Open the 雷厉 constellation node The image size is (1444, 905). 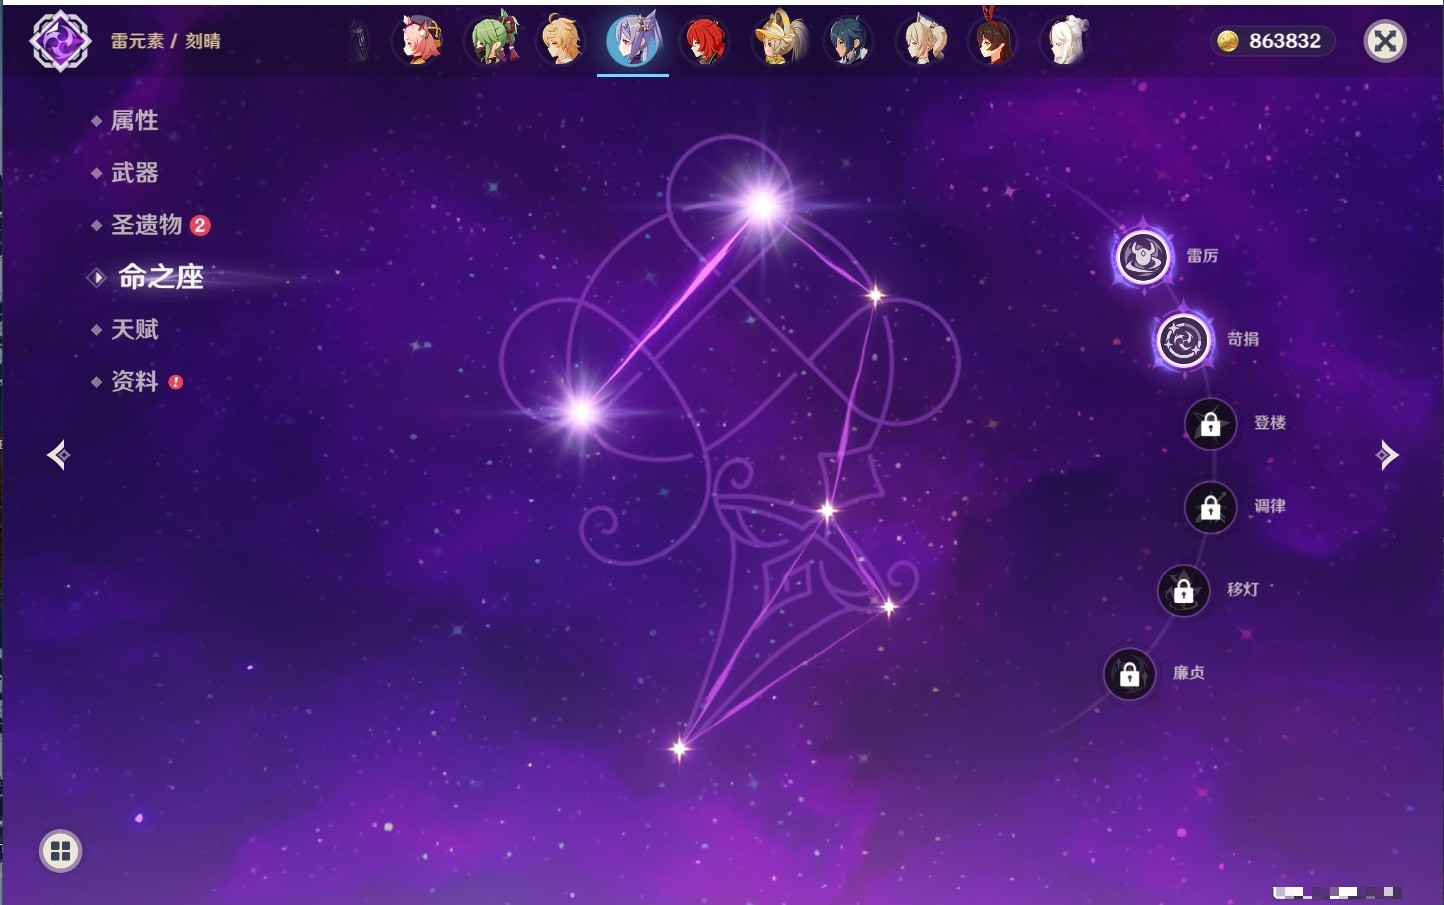(1143, 257)
